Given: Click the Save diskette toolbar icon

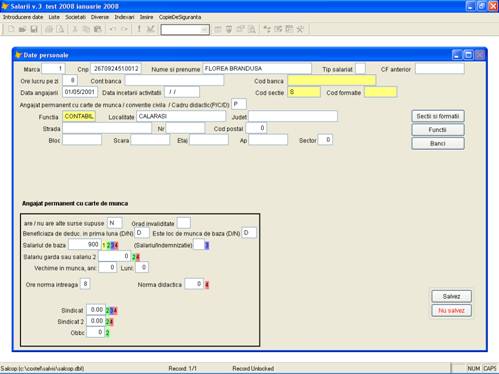Looking at the screenshot, I should click(34, 29).
